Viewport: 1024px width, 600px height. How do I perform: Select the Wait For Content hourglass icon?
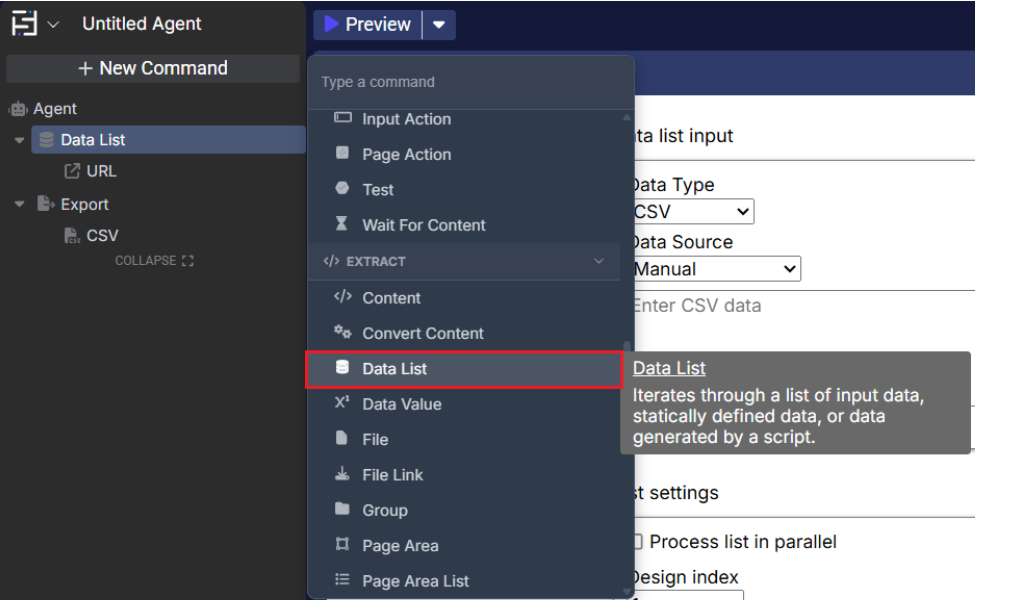(x=342, y=225)
